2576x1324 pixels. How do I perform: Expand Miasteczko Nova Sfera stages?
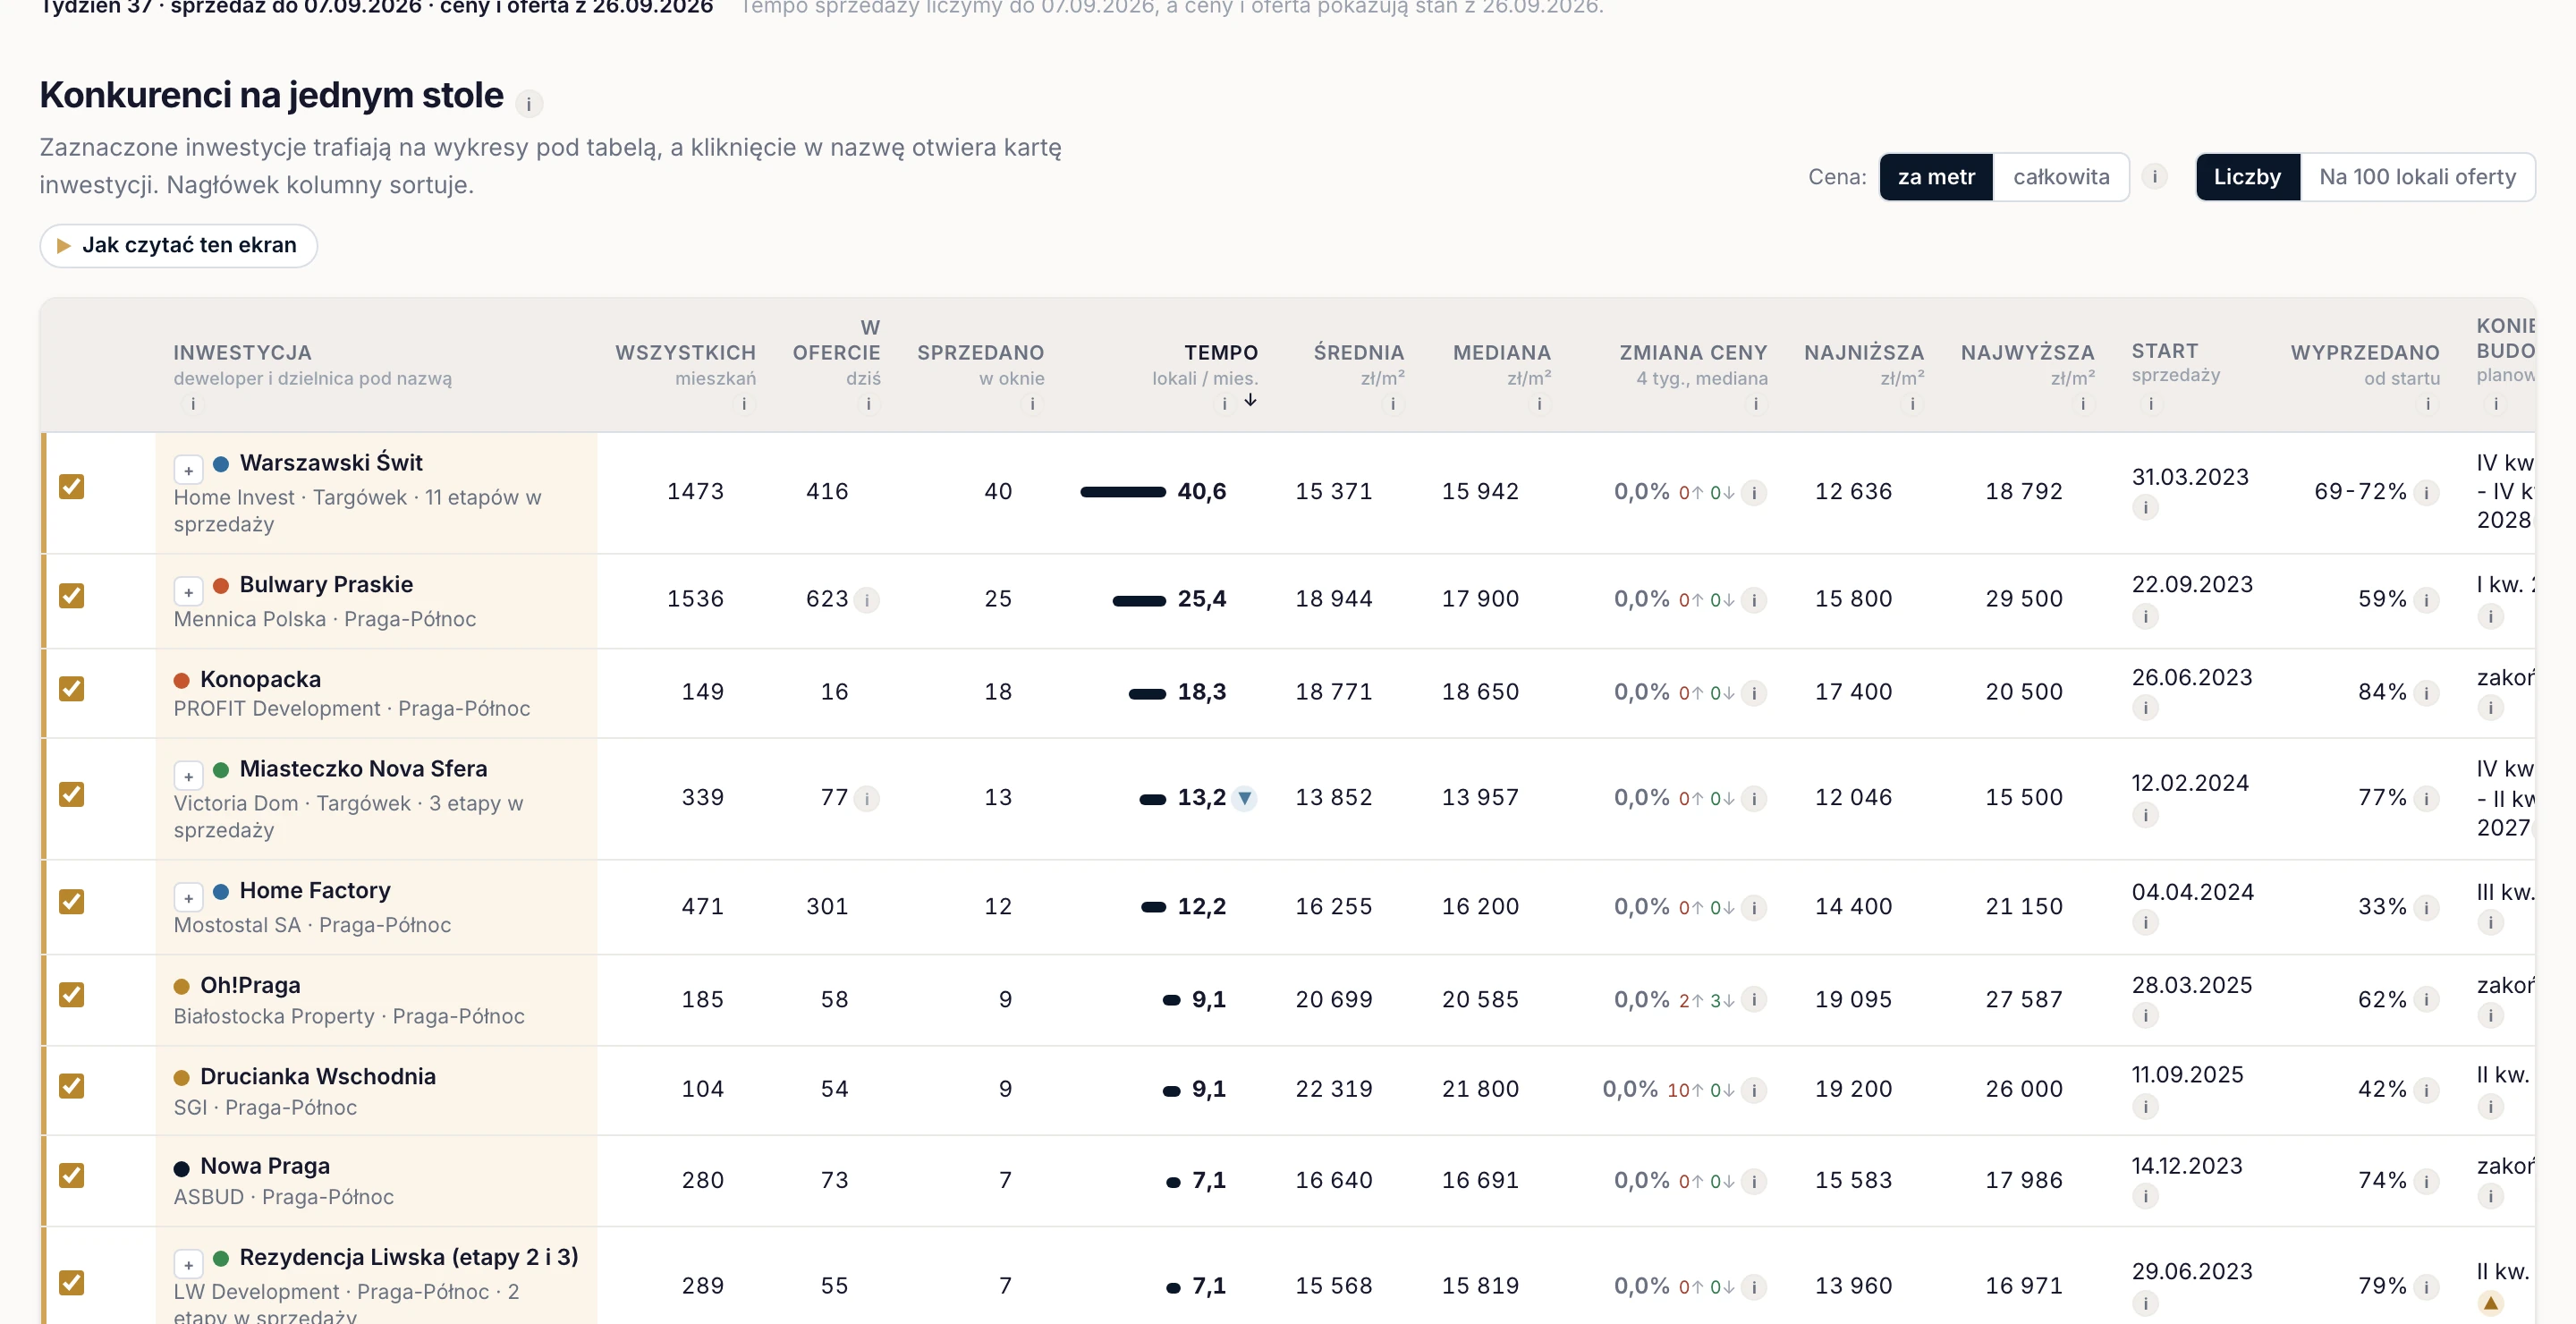point(188,776)
